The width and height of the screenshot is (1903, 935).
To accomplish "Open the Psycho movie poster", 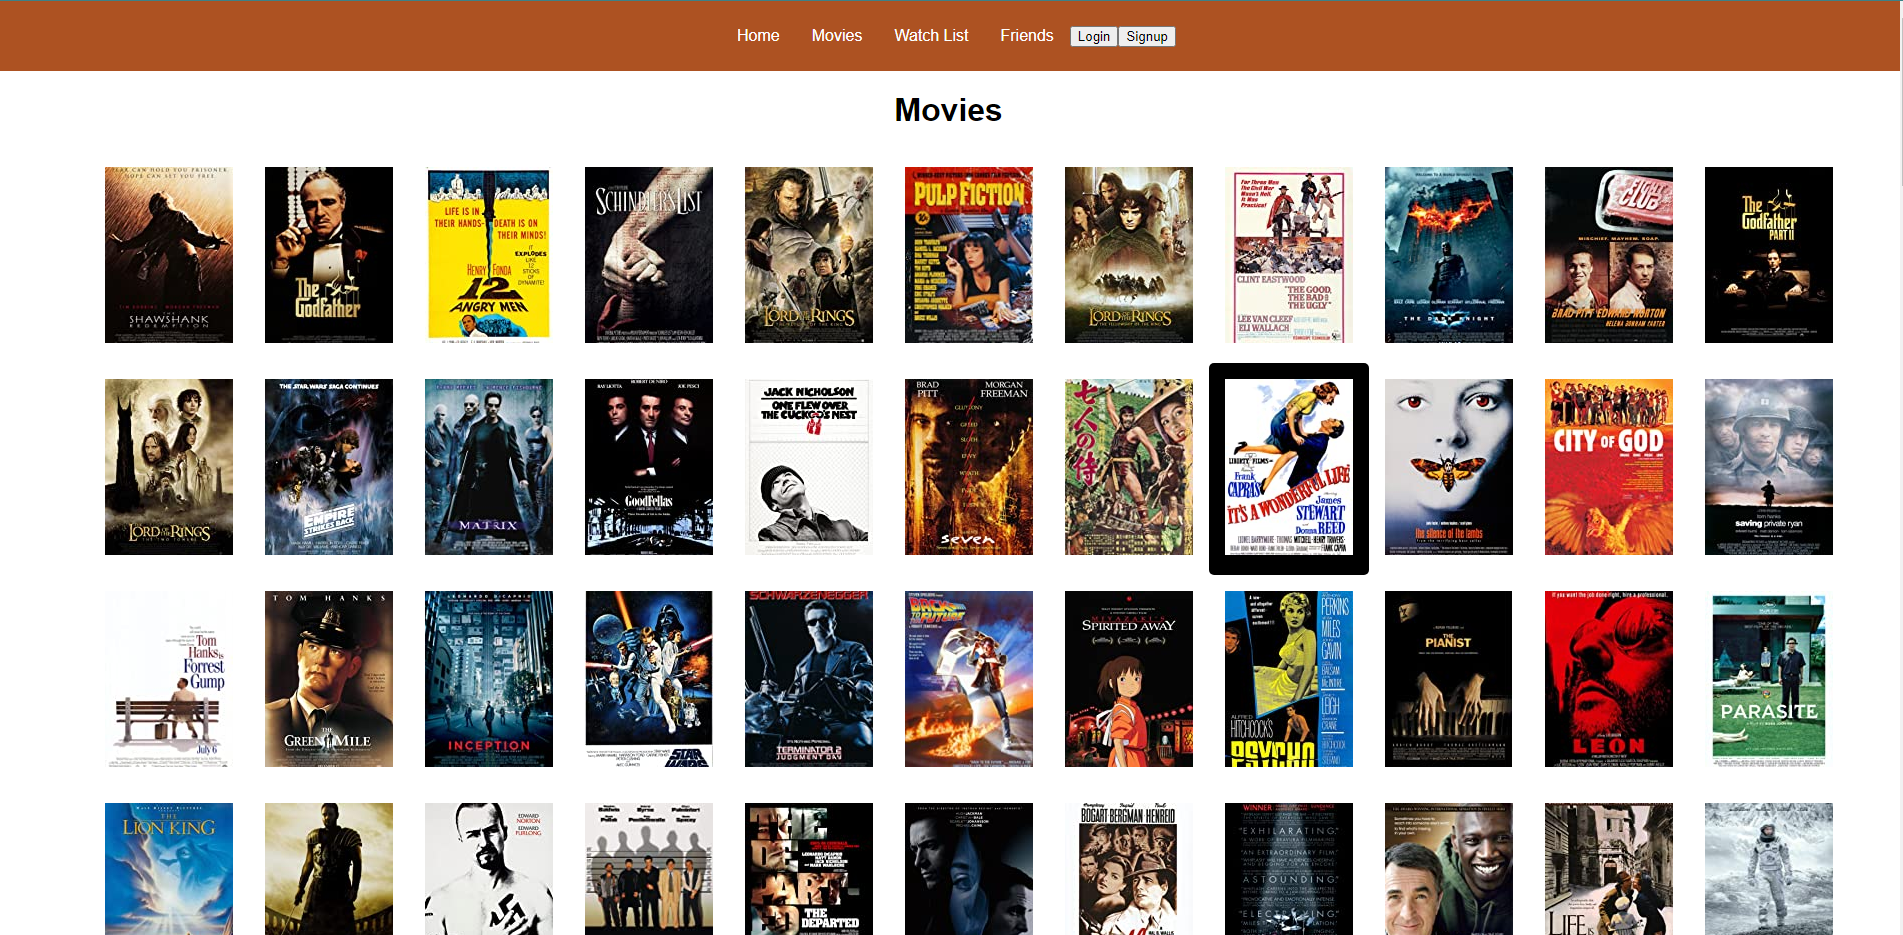I will point(1289,679).
